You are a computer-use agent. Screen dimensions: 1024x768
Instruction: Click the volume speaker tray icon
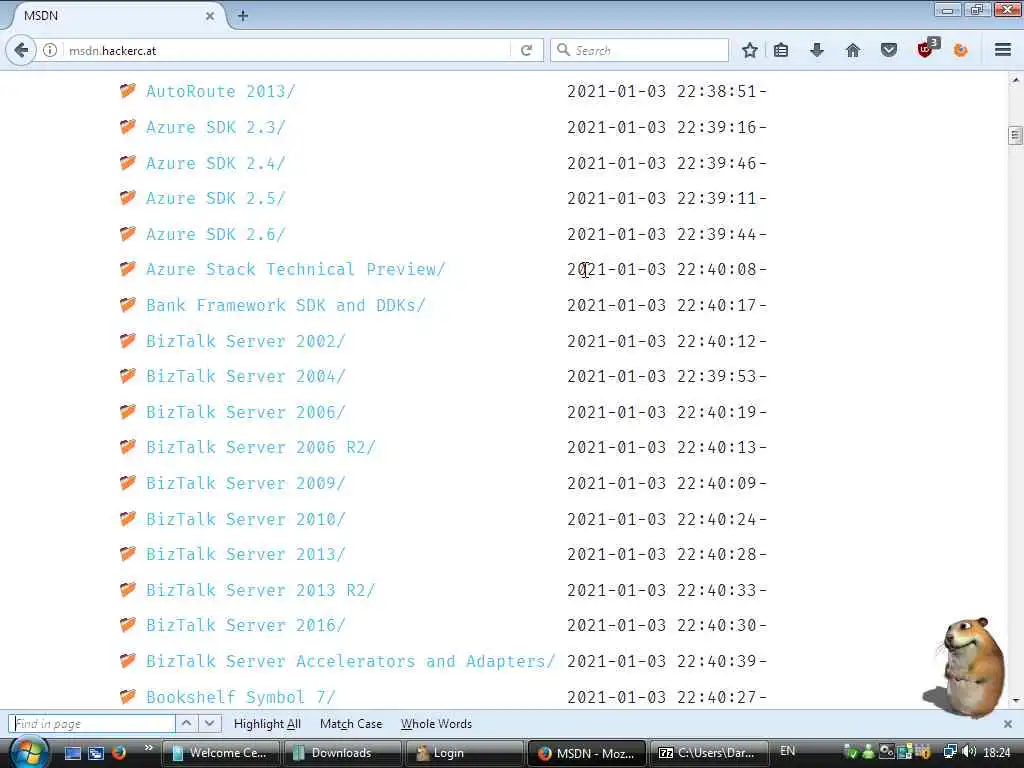(968, 752)
